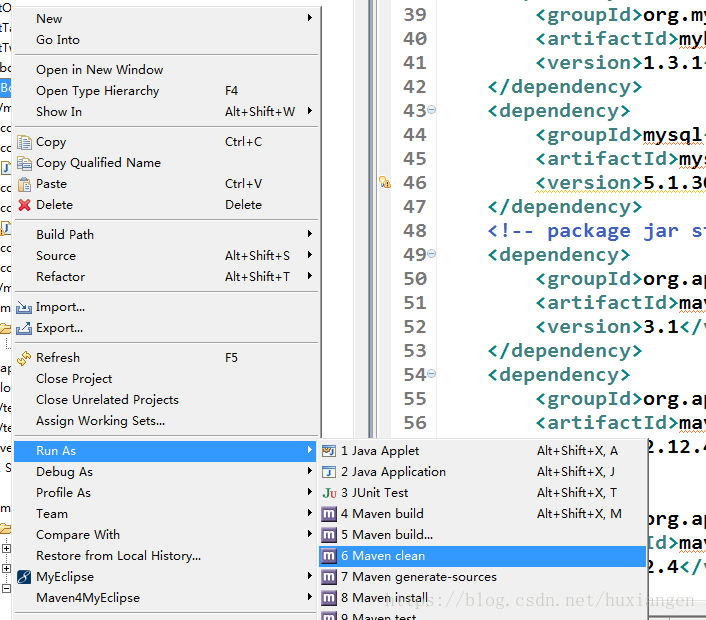Click the warning marker at line 46
The width and height of the screenshot is (706, 620).
[x=385, y=182]
